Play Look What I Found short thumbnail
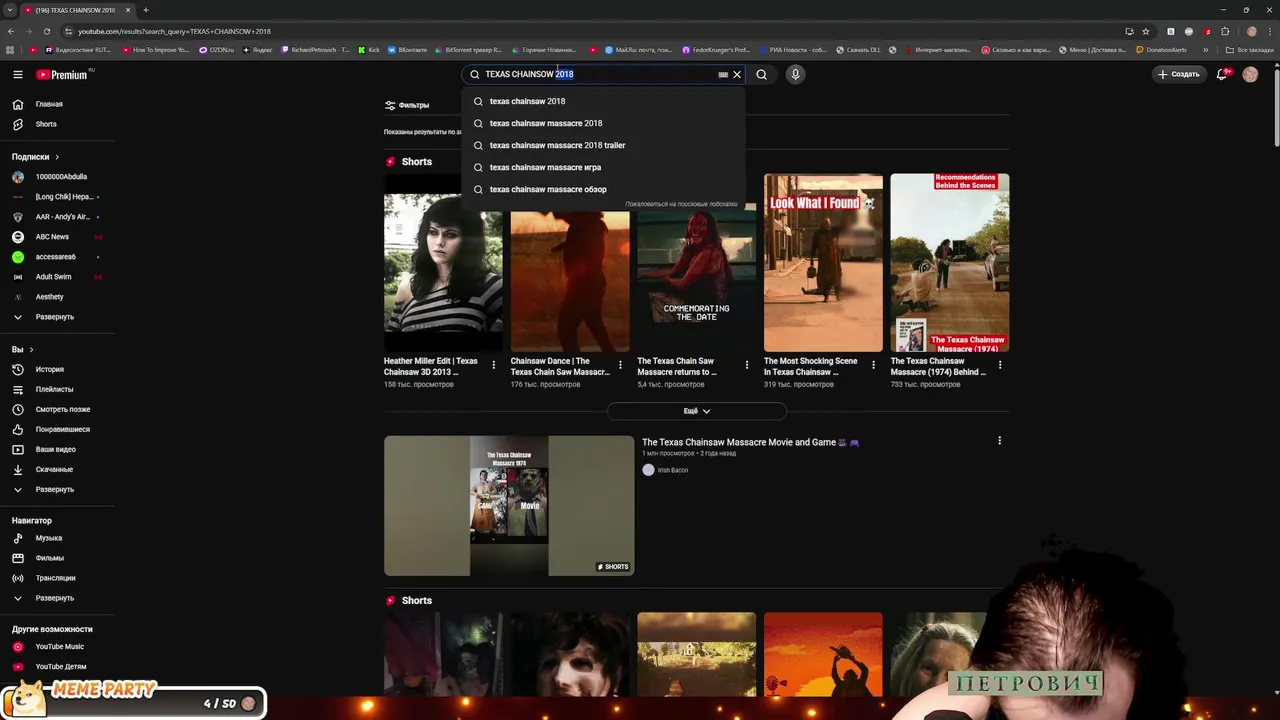 (823, 263)
